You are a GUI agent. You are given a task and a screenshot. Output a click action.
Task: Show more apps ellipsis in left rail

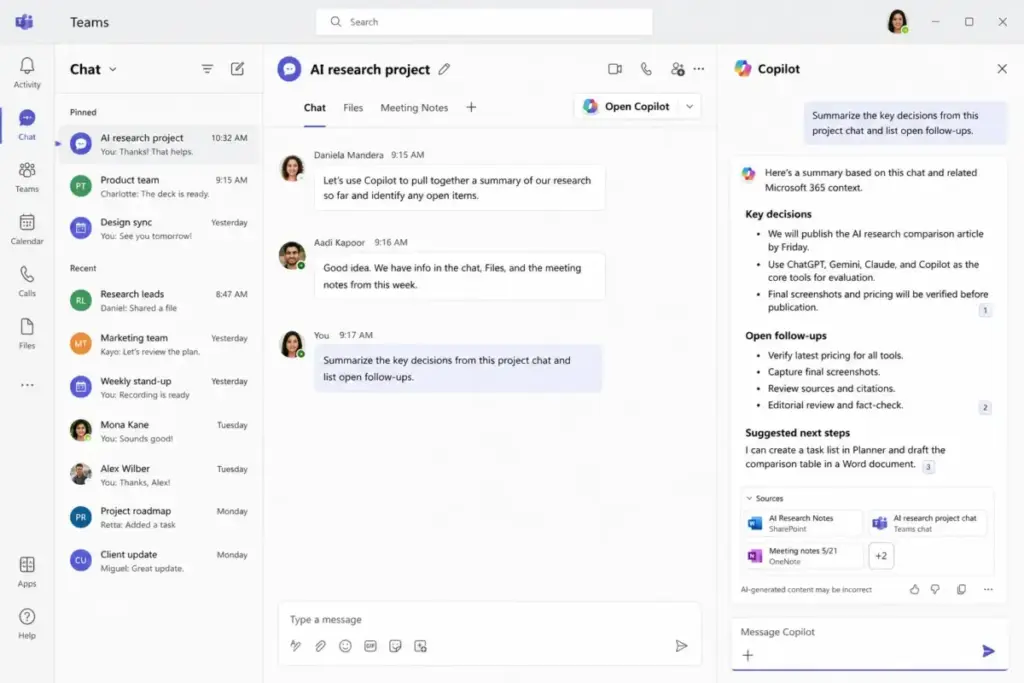[x=27, y=385]
